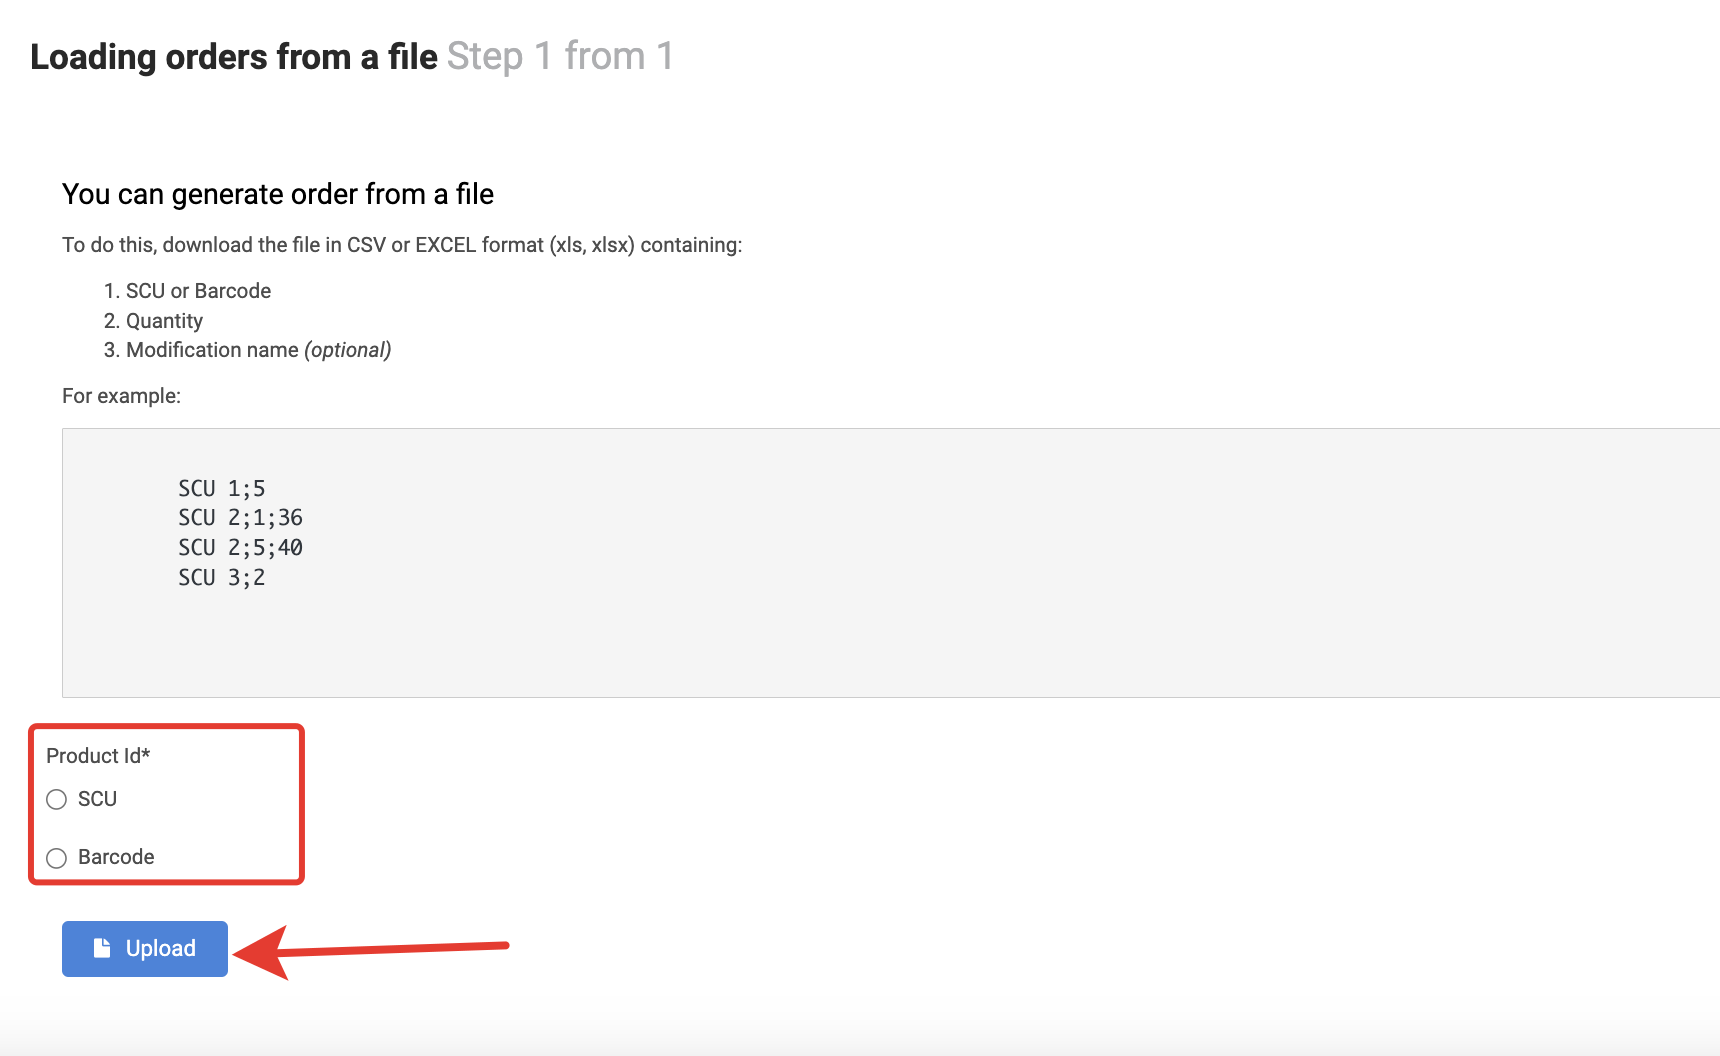Select the SCU radio button

pyautogui.click(x=57, y=799)
